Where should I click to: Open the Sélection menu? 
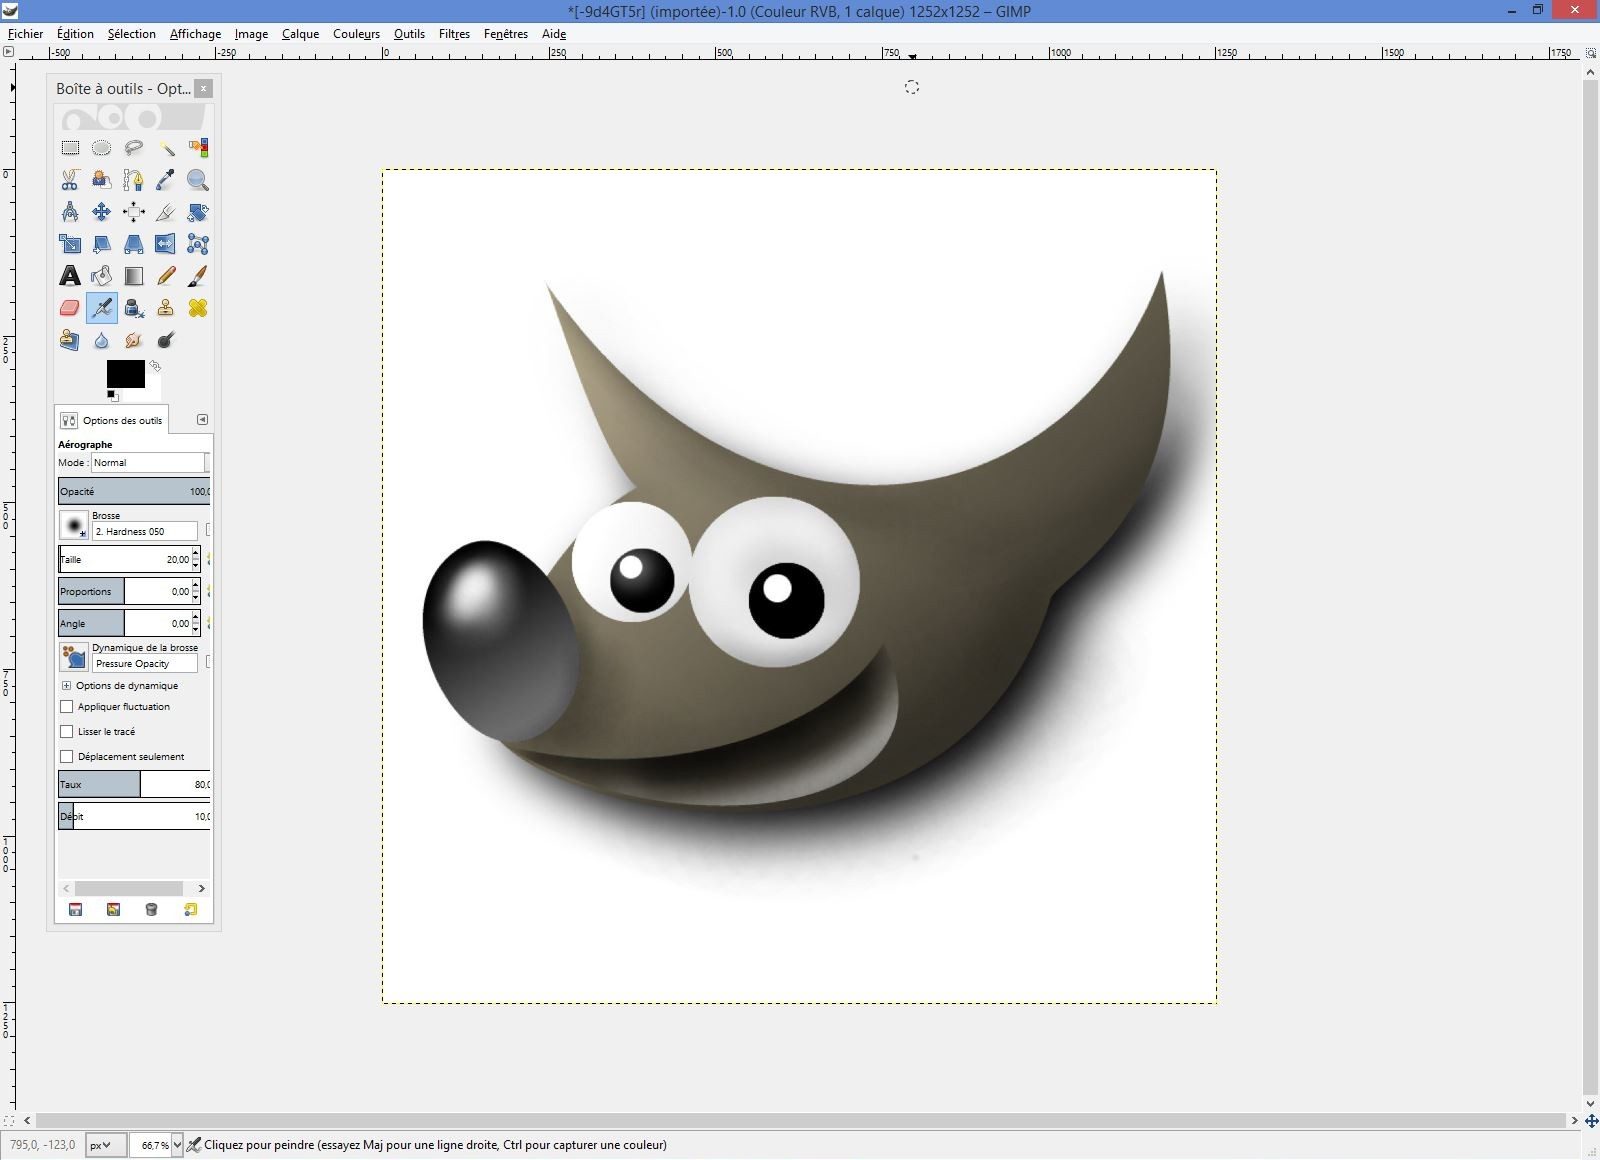pos(132,33)
